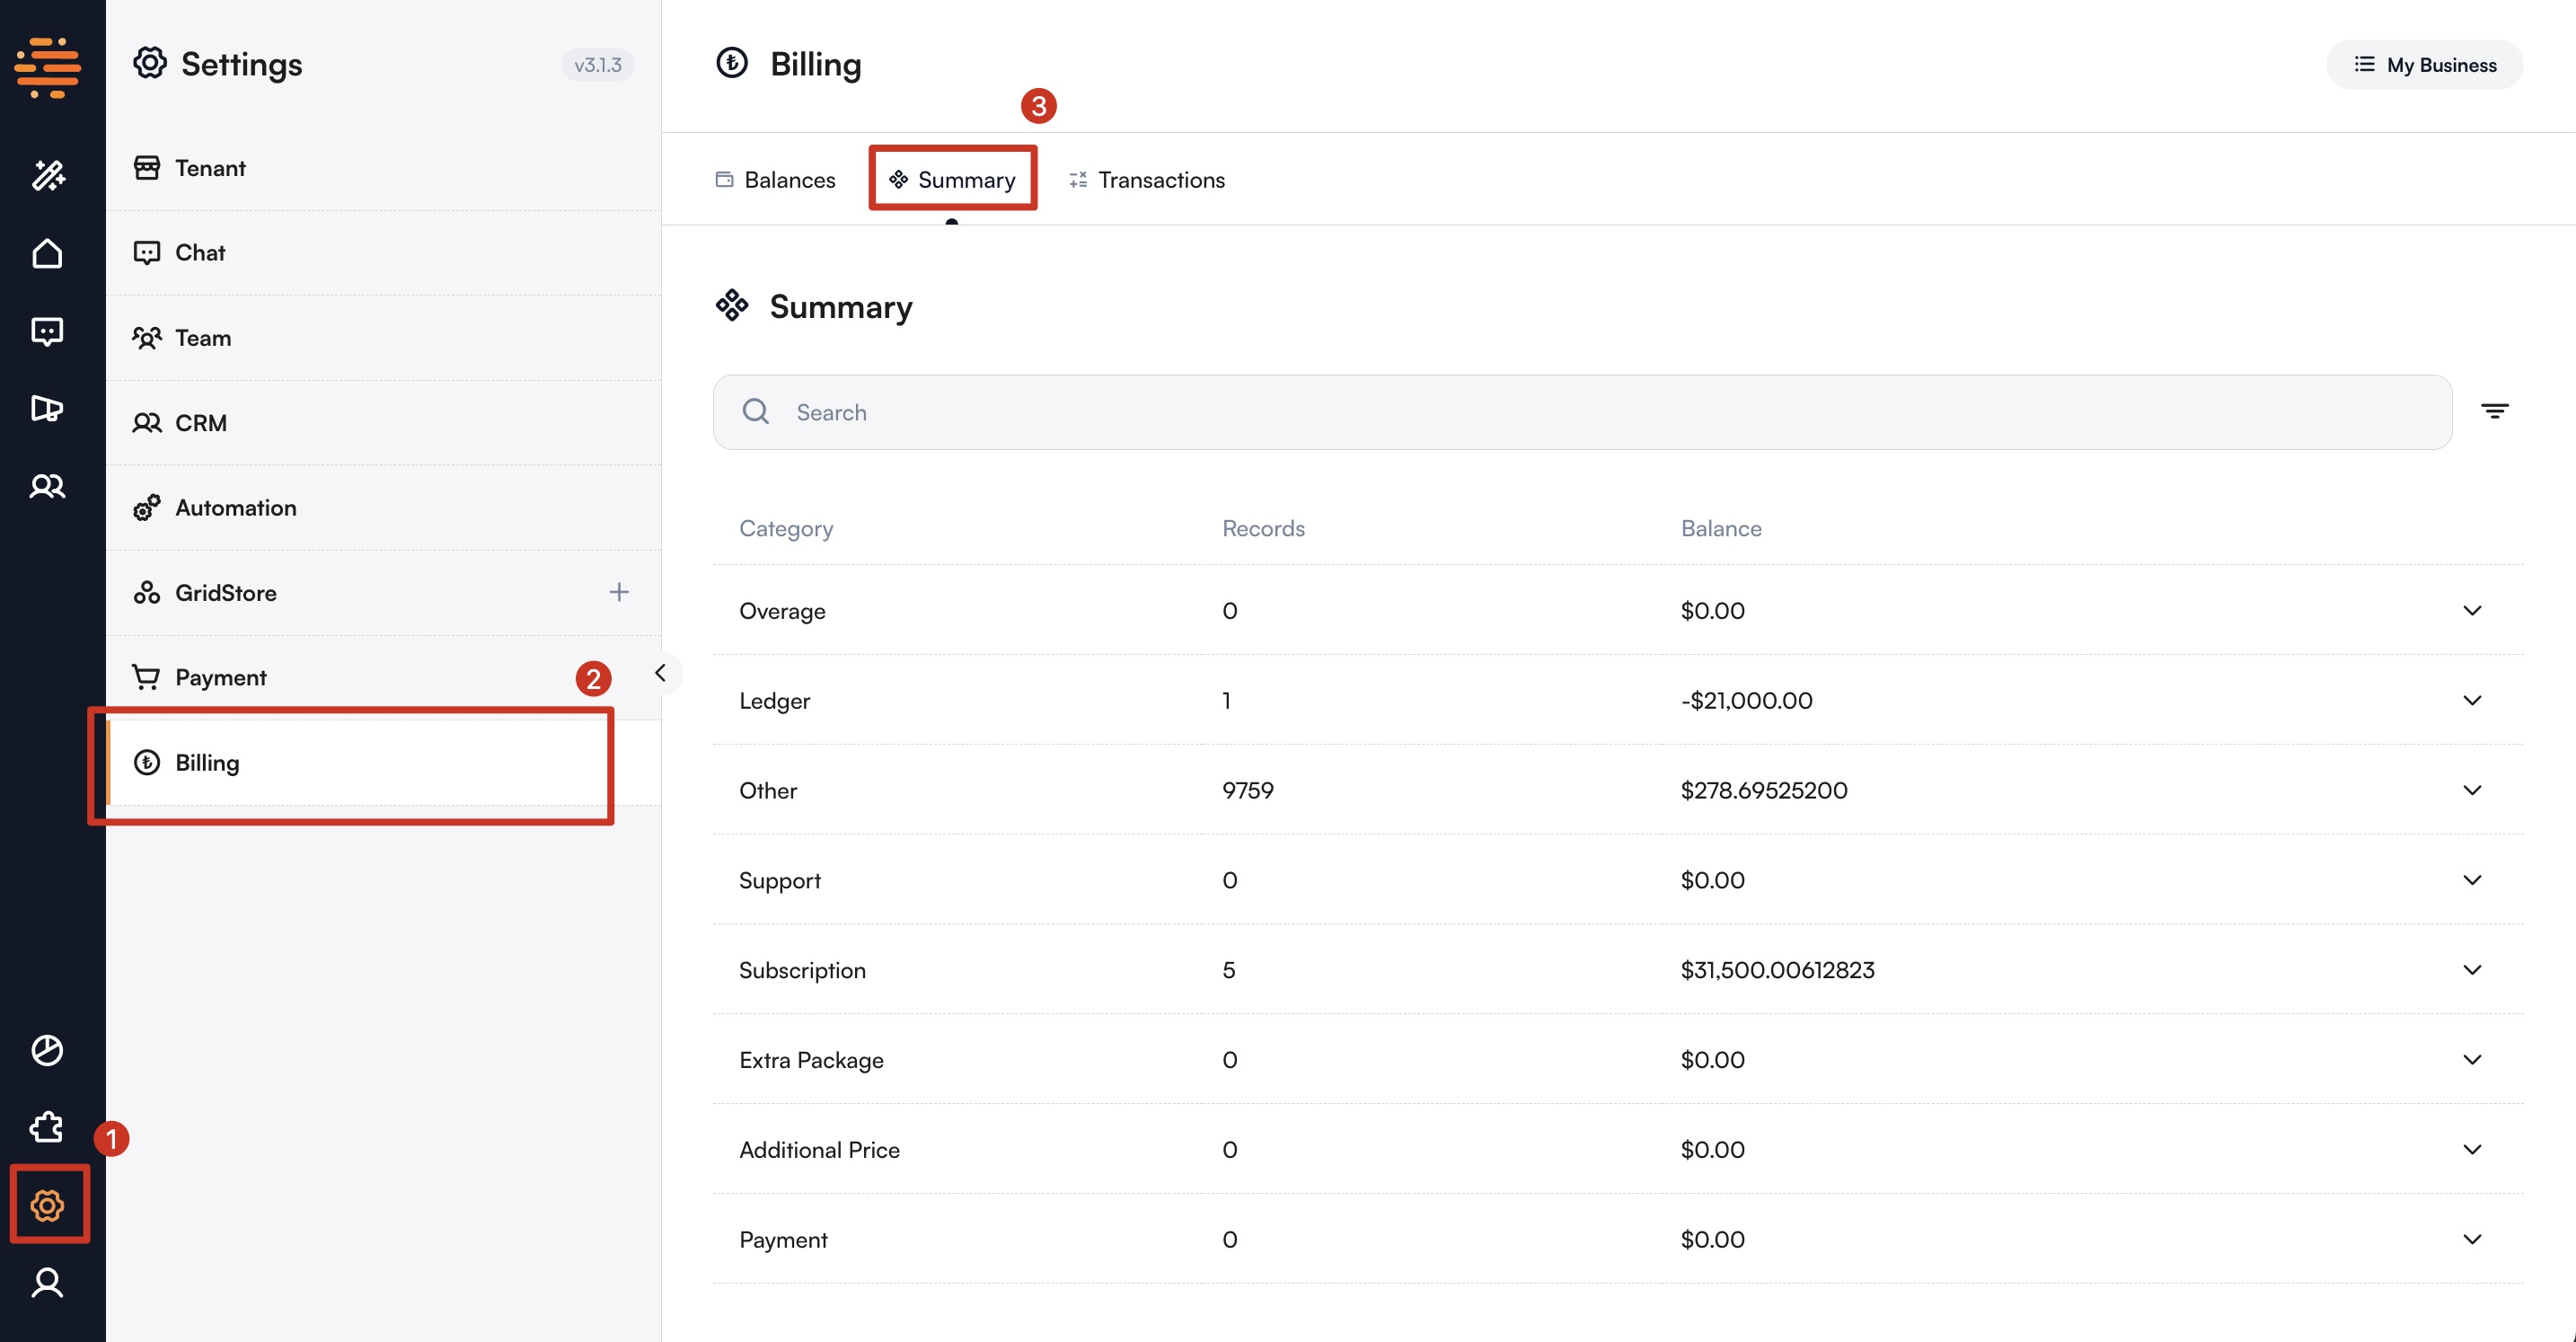Switch to the Transactions tab
The width and height of the screenshot is (2576, 1342).
point(1146,180)
